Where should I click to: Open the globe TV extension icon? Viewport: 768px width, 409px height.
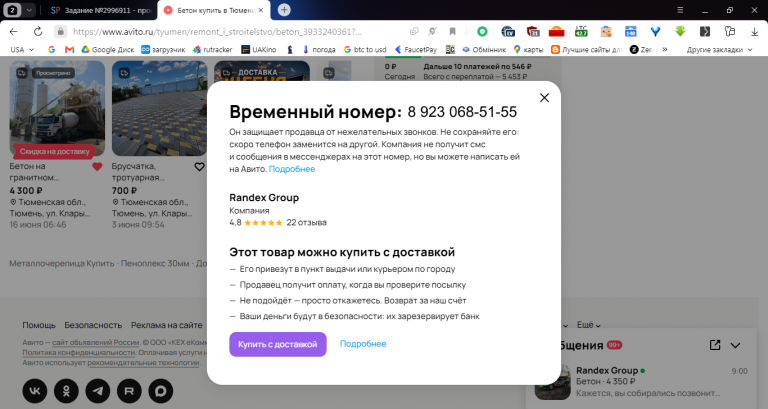pos(508,32)
